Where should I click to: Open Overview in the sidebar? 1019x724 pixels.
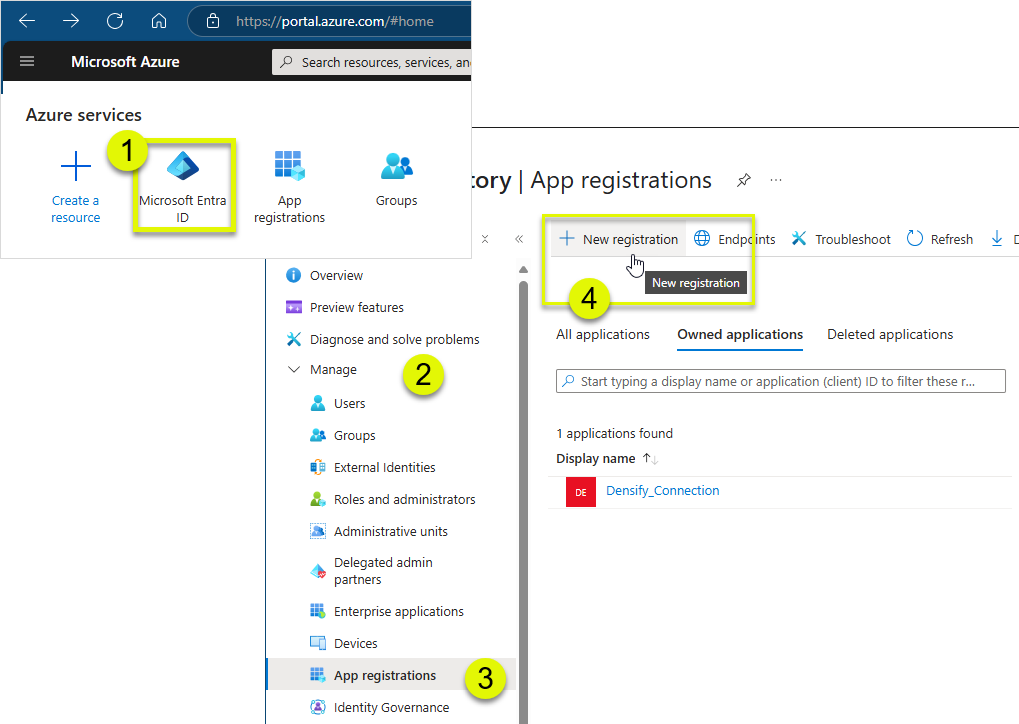tap(335, 276)
